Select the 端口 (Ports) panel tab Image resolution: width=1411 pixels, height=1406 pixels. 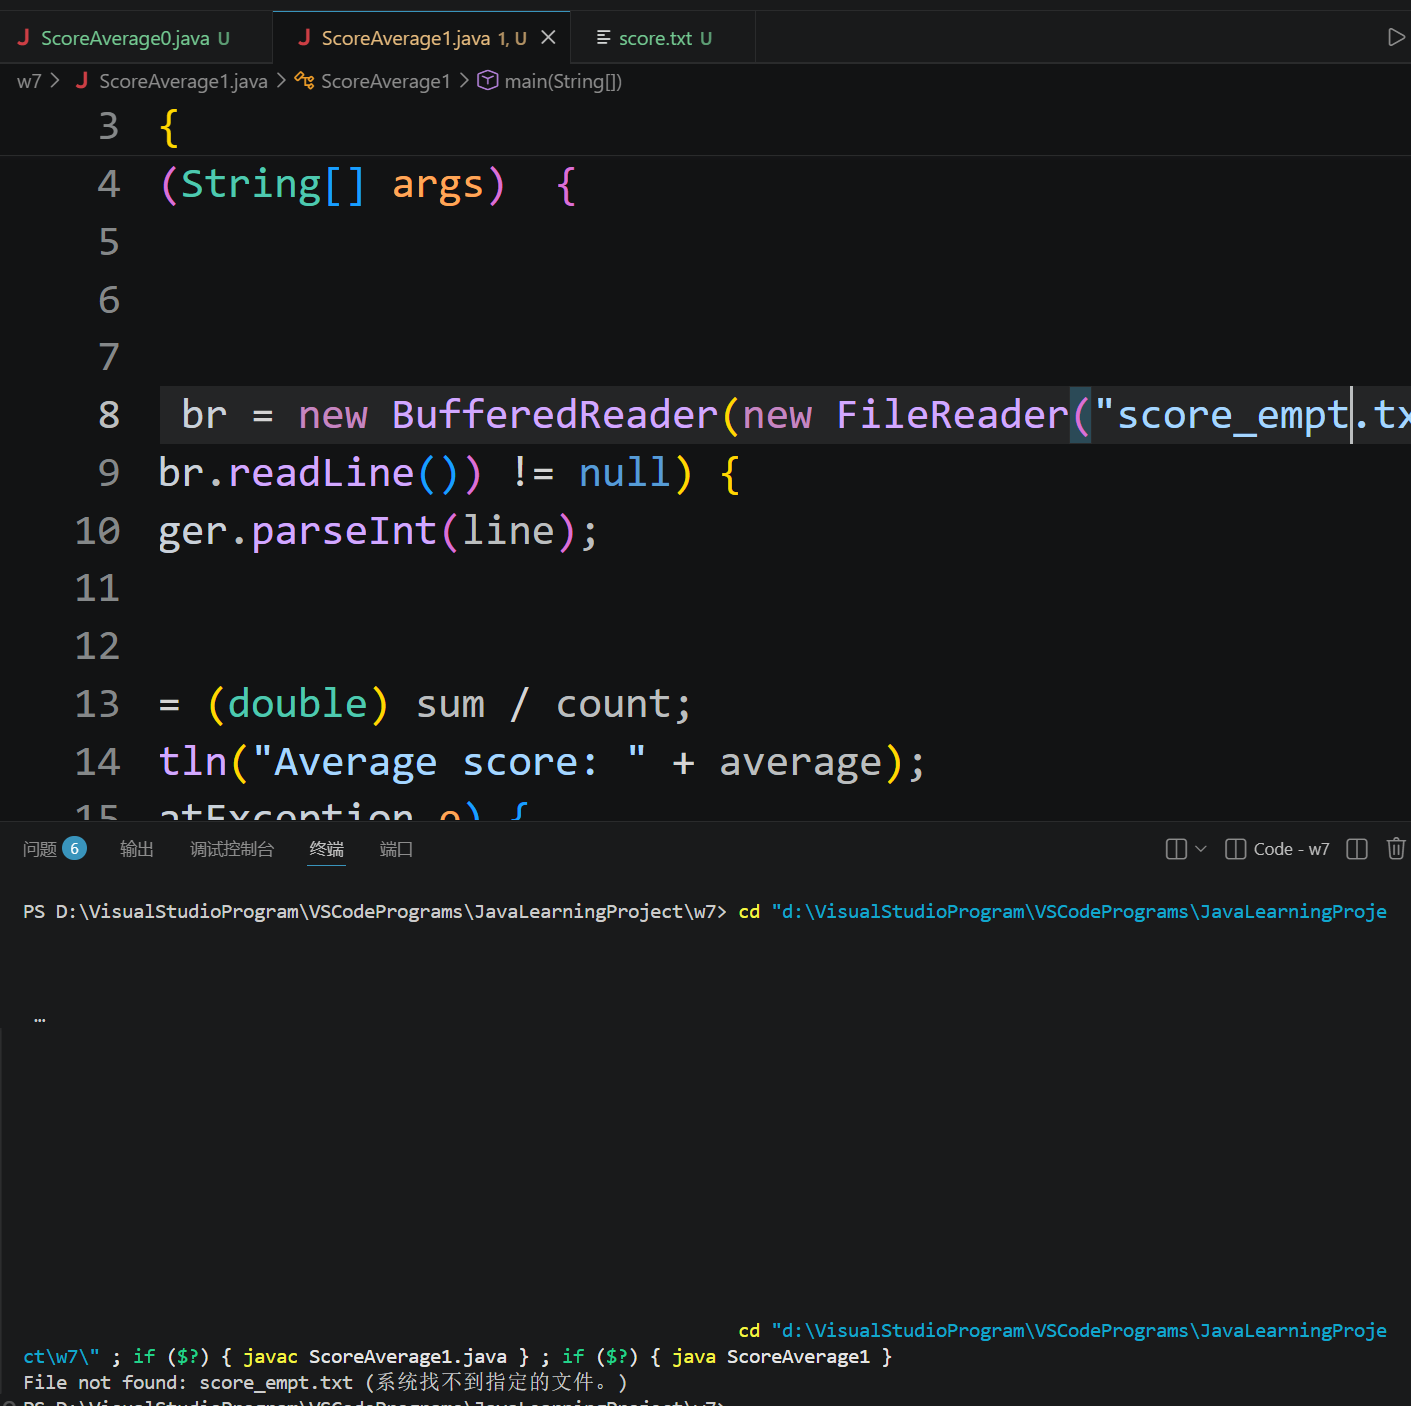click(x=396, y=849)
